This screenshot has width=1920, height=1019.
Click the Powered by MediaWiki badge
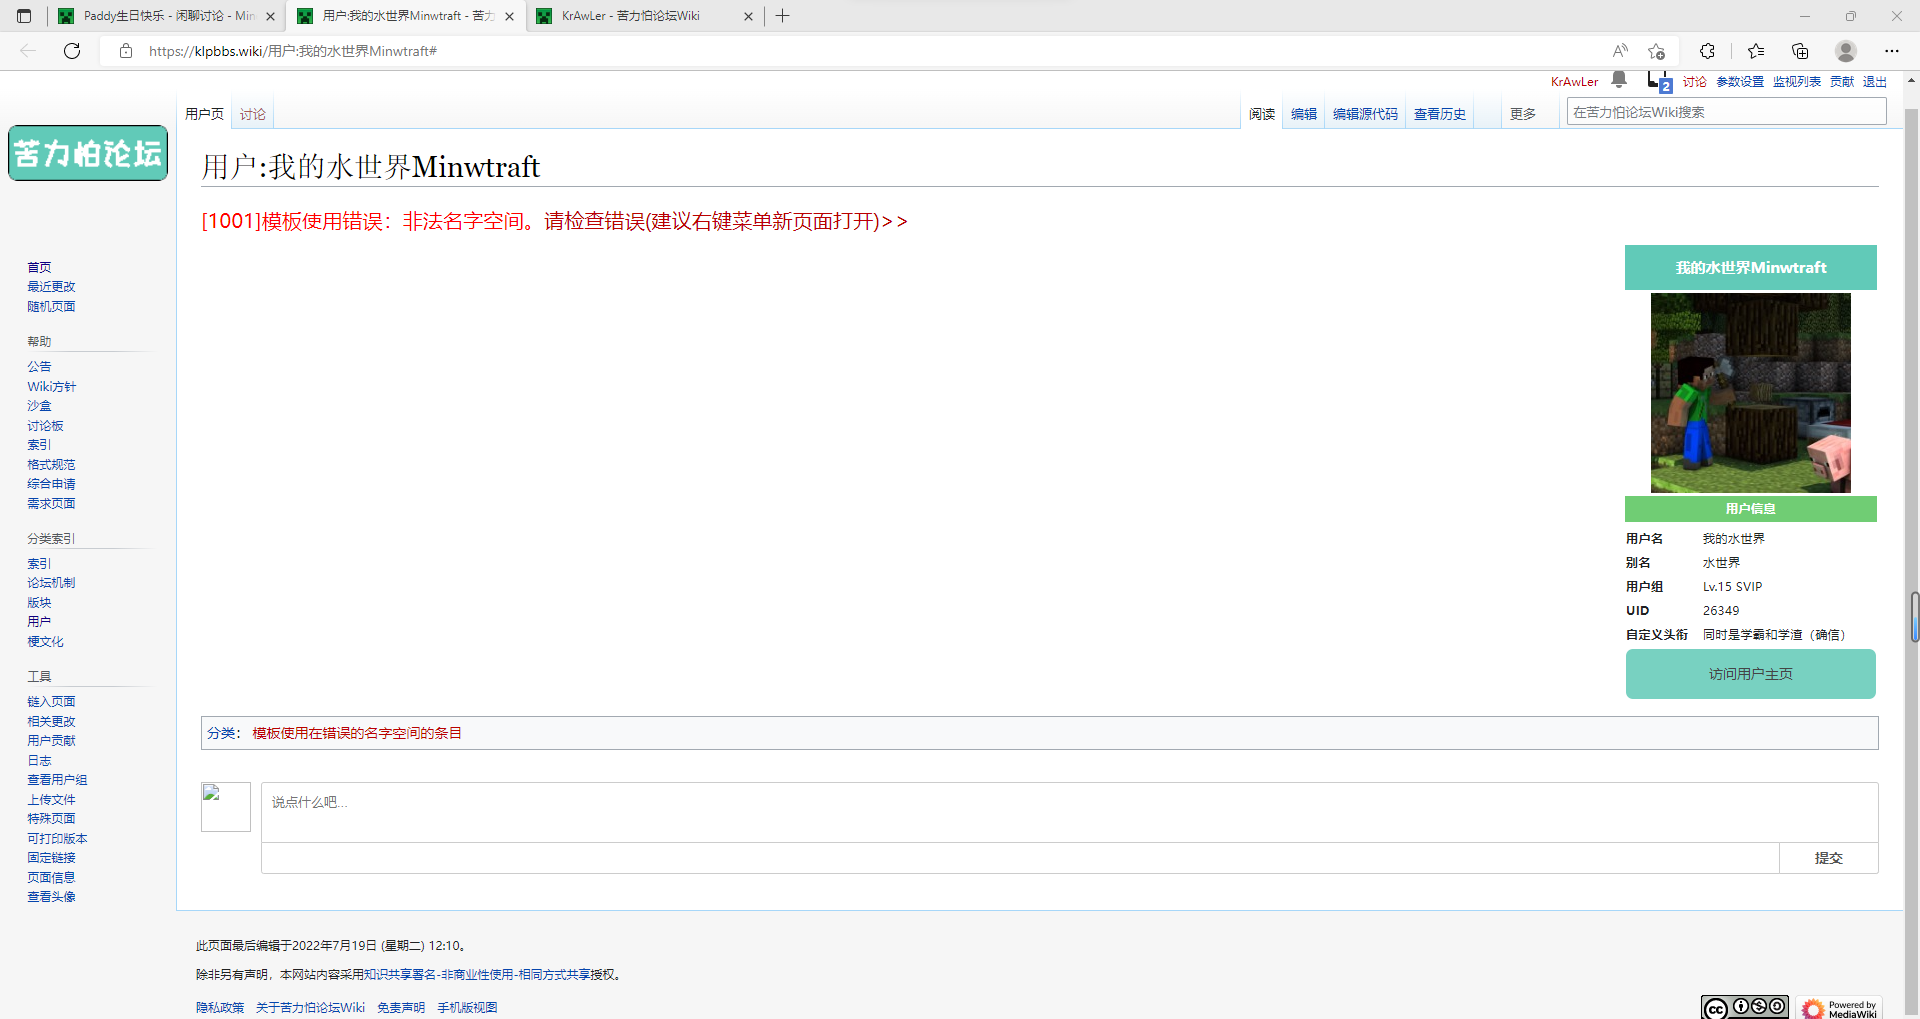point(1839,1008)
